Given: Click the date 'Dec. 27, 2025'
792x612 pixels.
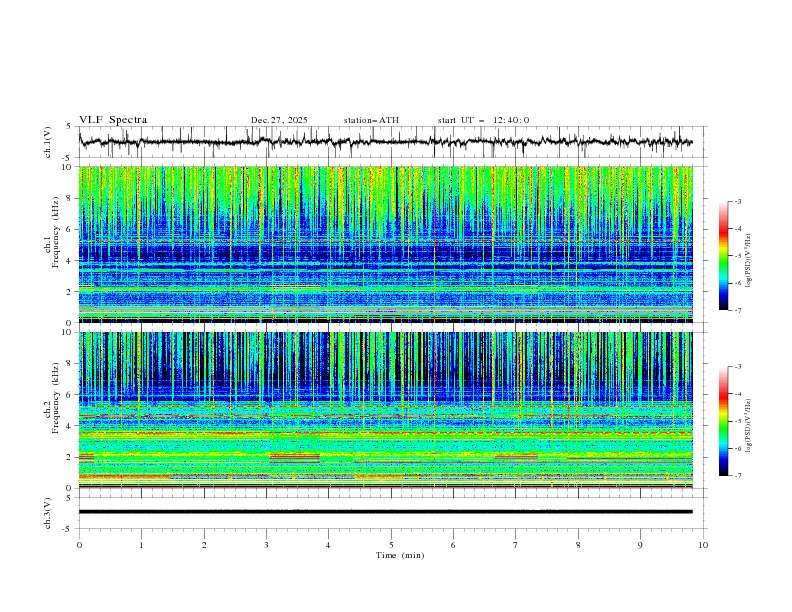Looking at the screenshot, I should [x=279, y=120].
